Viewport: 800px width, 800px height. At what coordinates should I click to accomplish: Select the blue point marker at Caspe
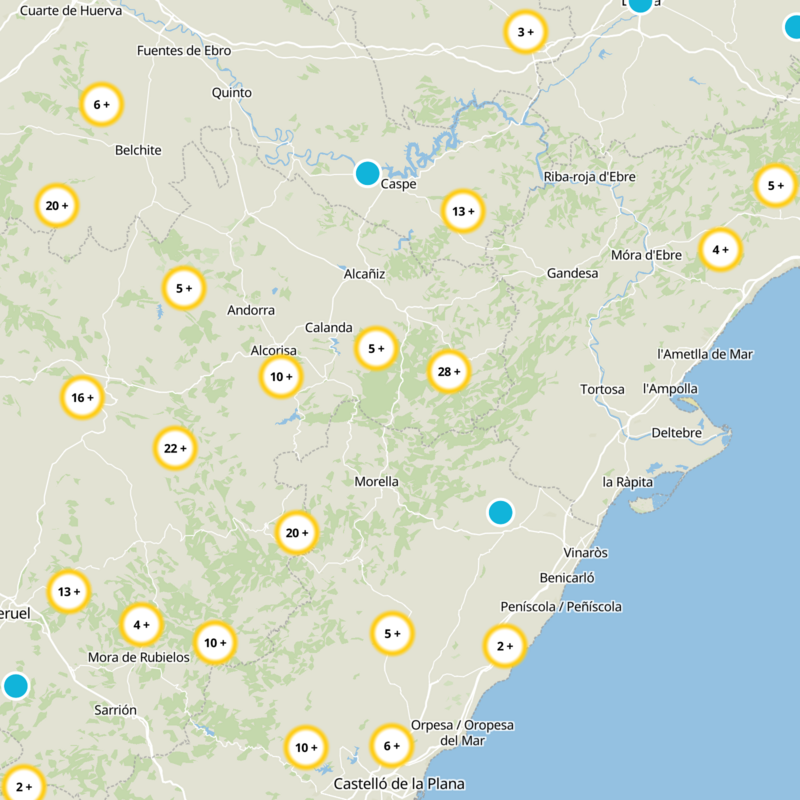coord(367,173)
